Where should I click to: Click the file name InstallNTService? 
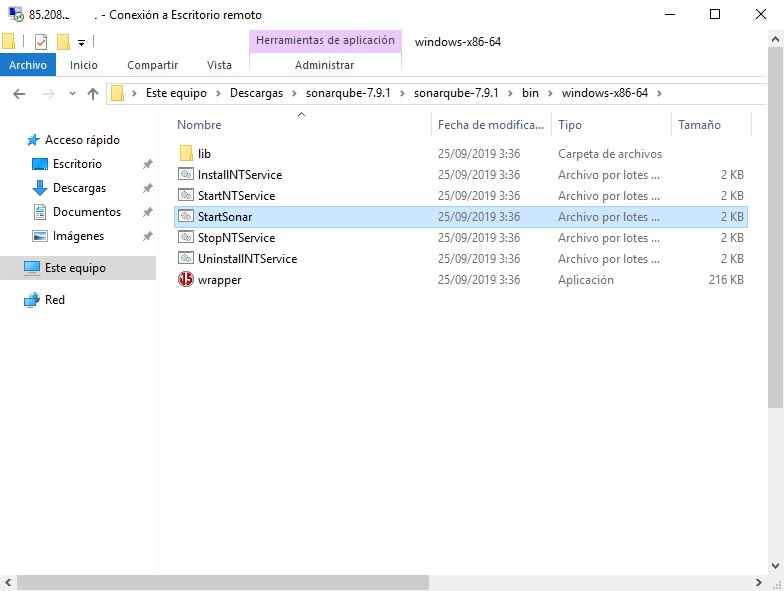240,174
